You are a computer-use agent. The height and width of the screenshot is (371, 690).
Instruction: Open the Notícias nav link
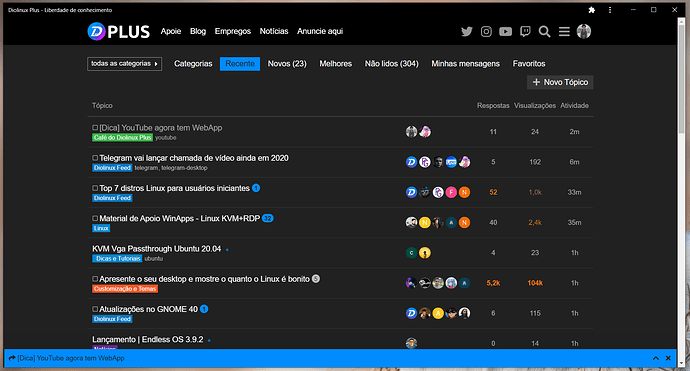(x=274, y=31)
